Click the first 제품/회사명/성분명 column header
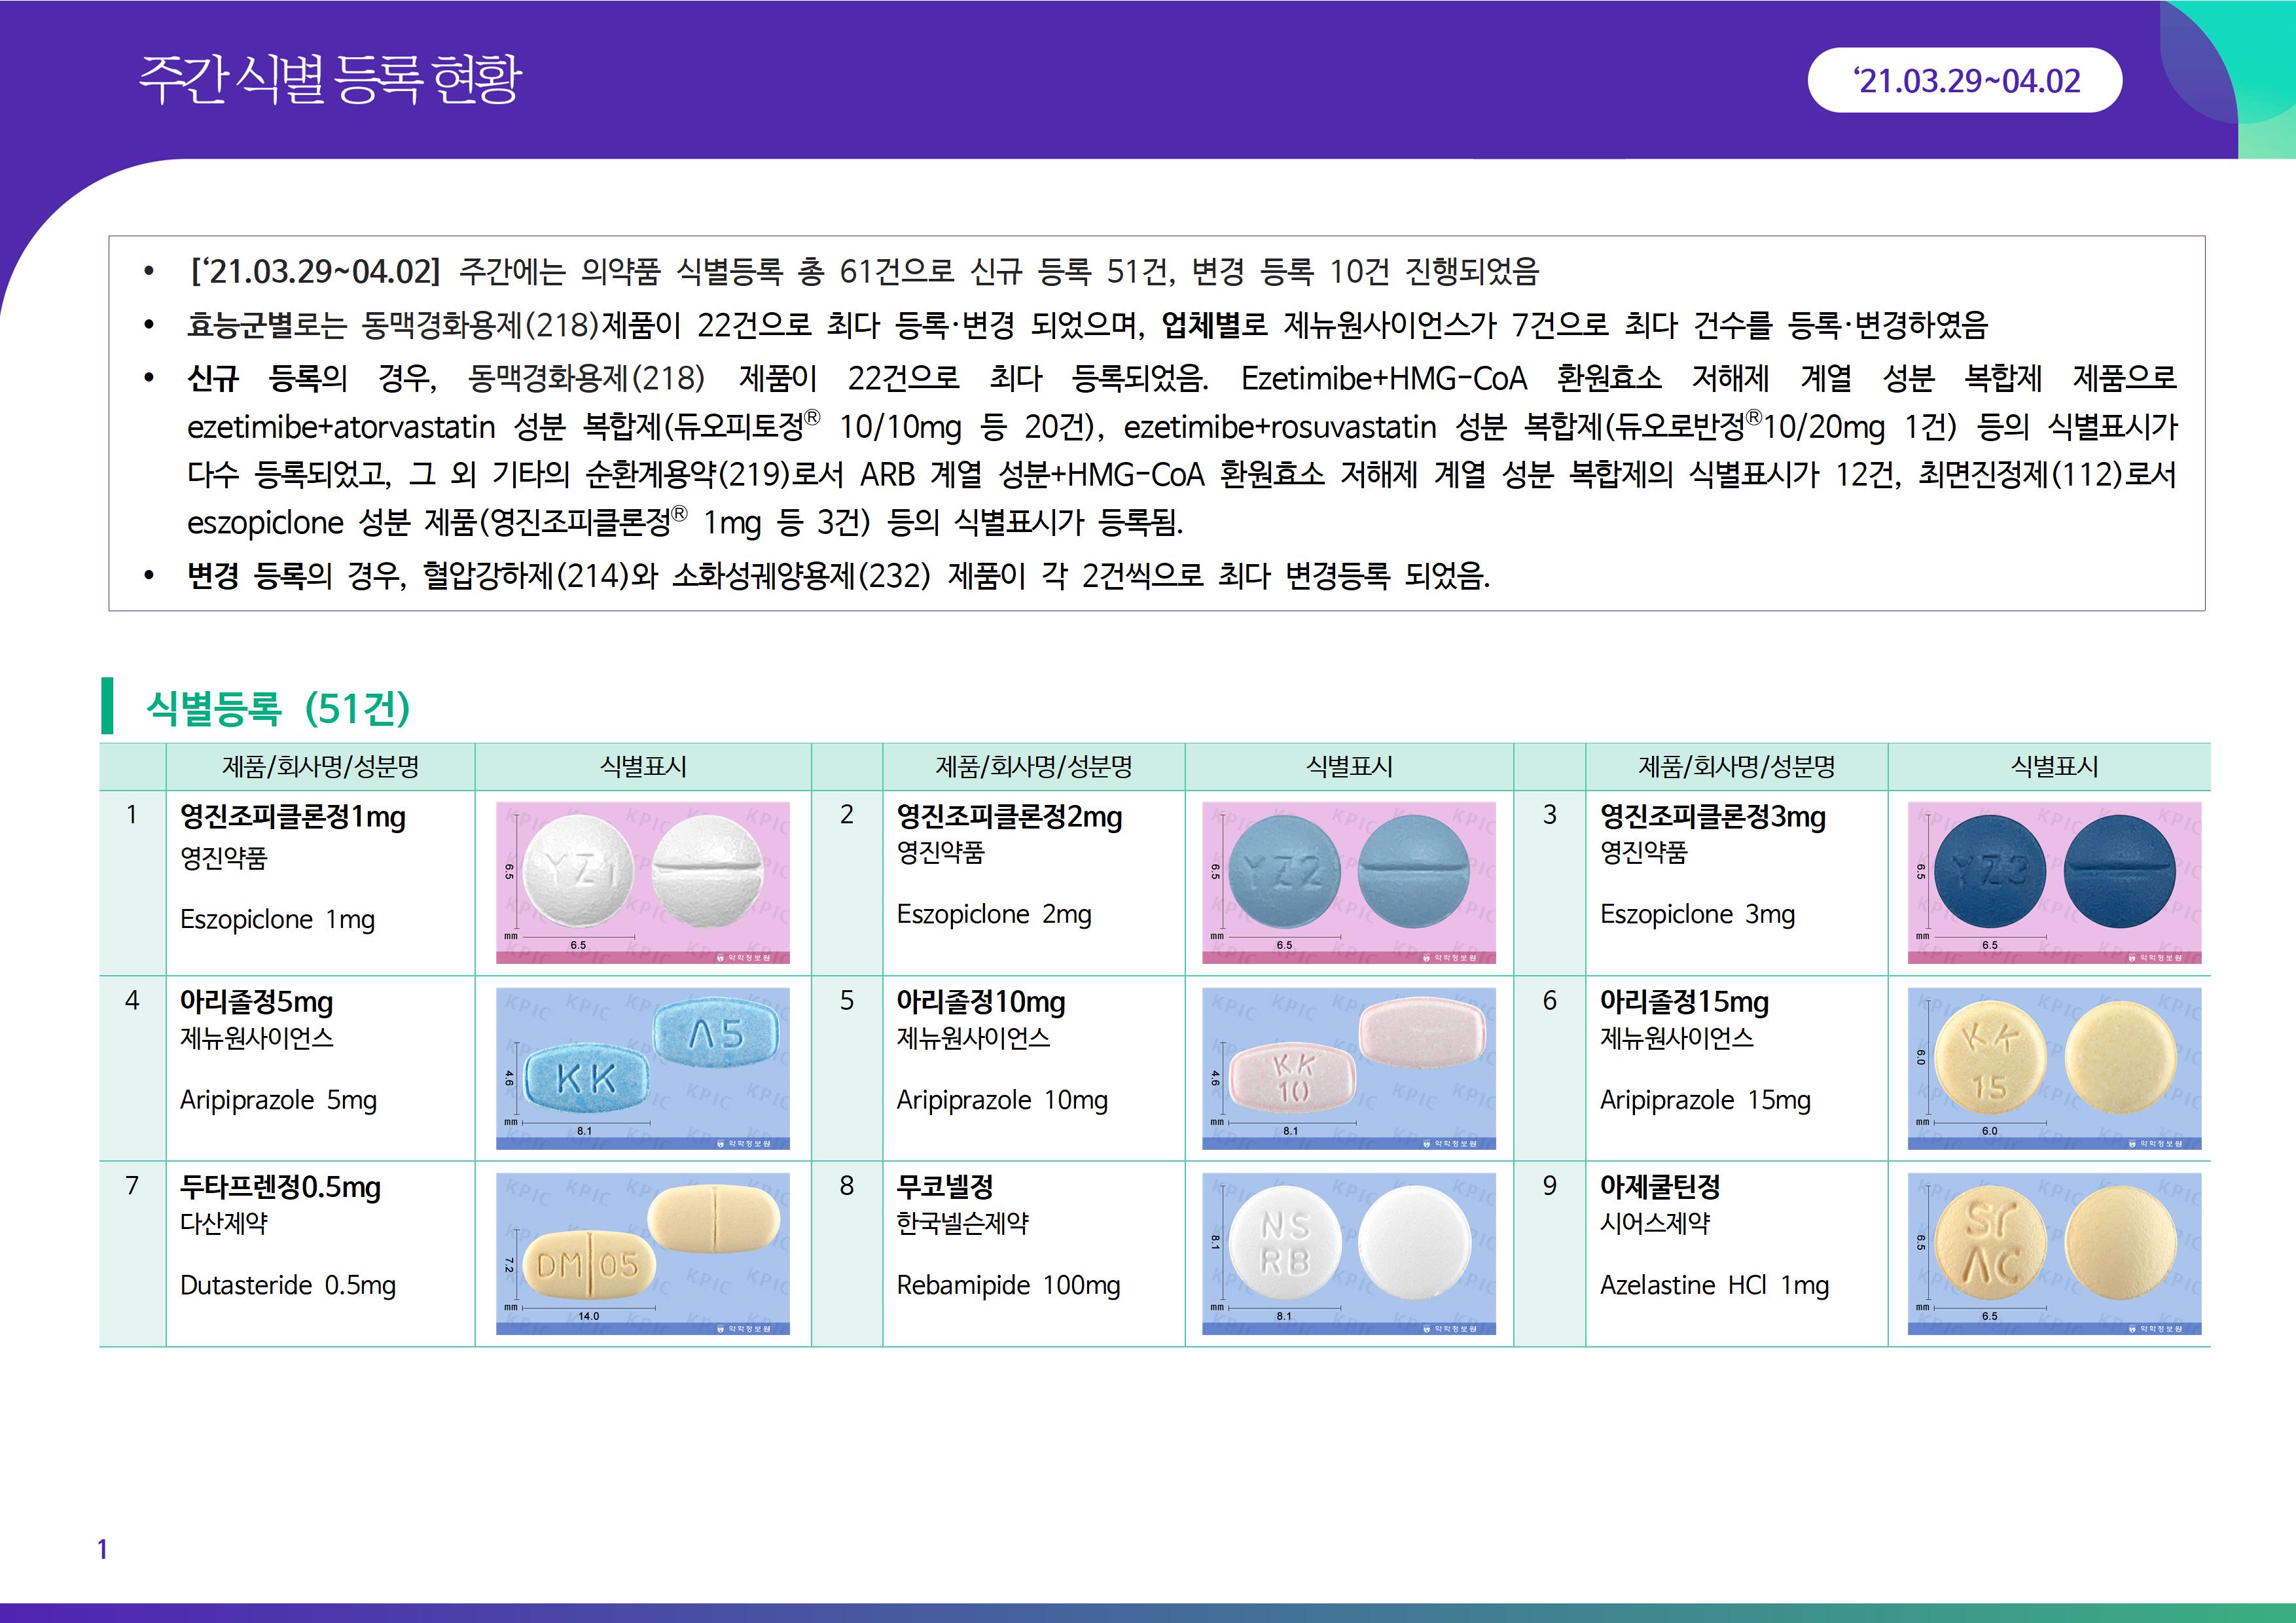Image resolution: width=2296 pixels, height=1623 pixels. (x=320, y=767)
